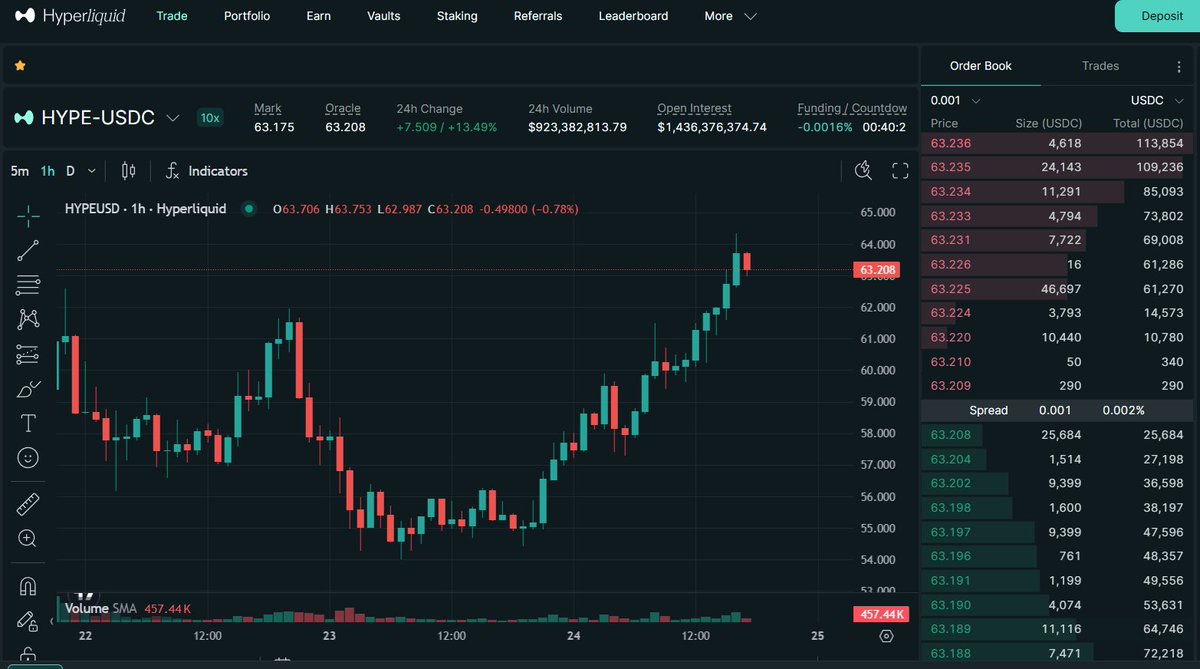Click the Spread row in order book
The height and width of the screenshot is (669, 1200).
[x=1057, y=410]
